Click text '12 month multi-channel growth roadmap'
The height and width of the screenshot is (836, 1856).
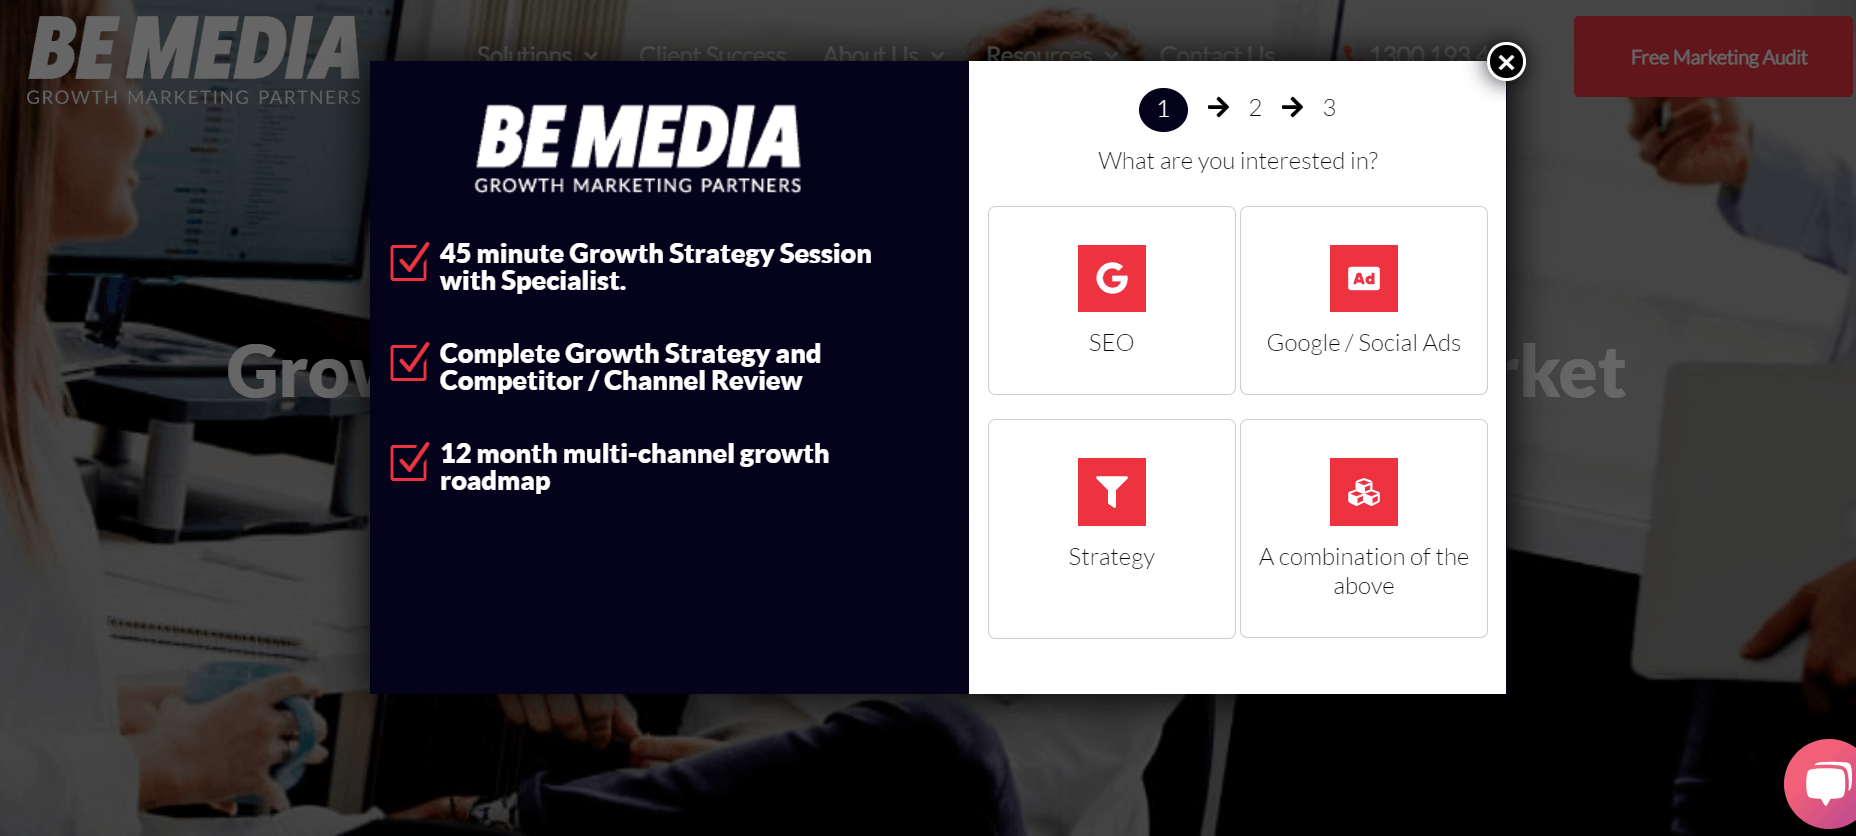coord(634,467)
